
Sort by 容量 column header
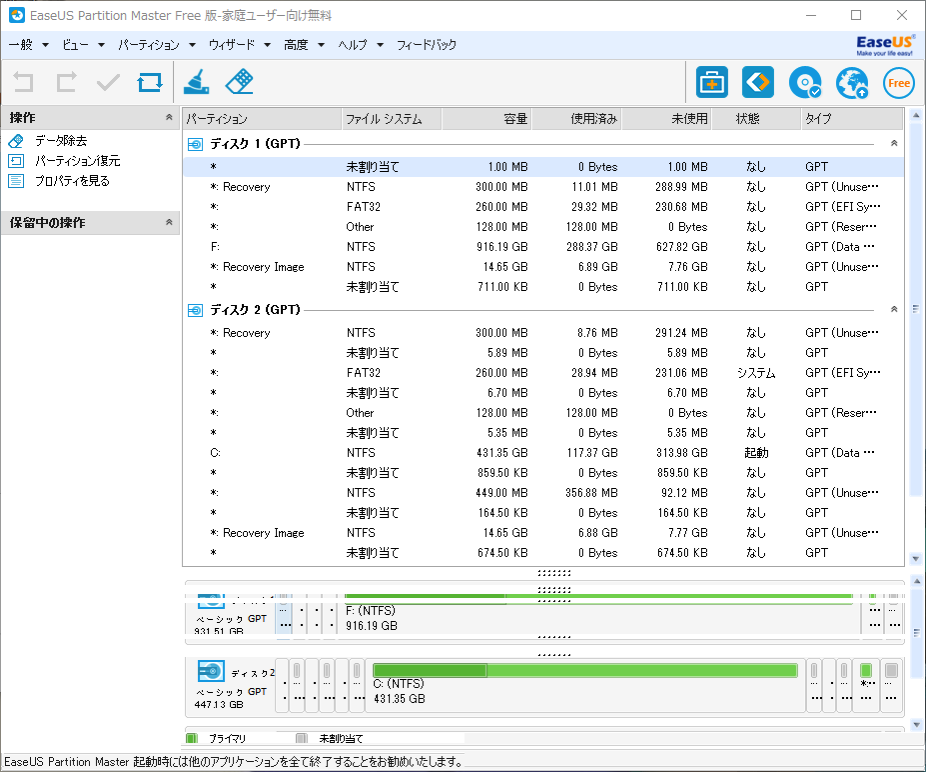tap(487, 119)
